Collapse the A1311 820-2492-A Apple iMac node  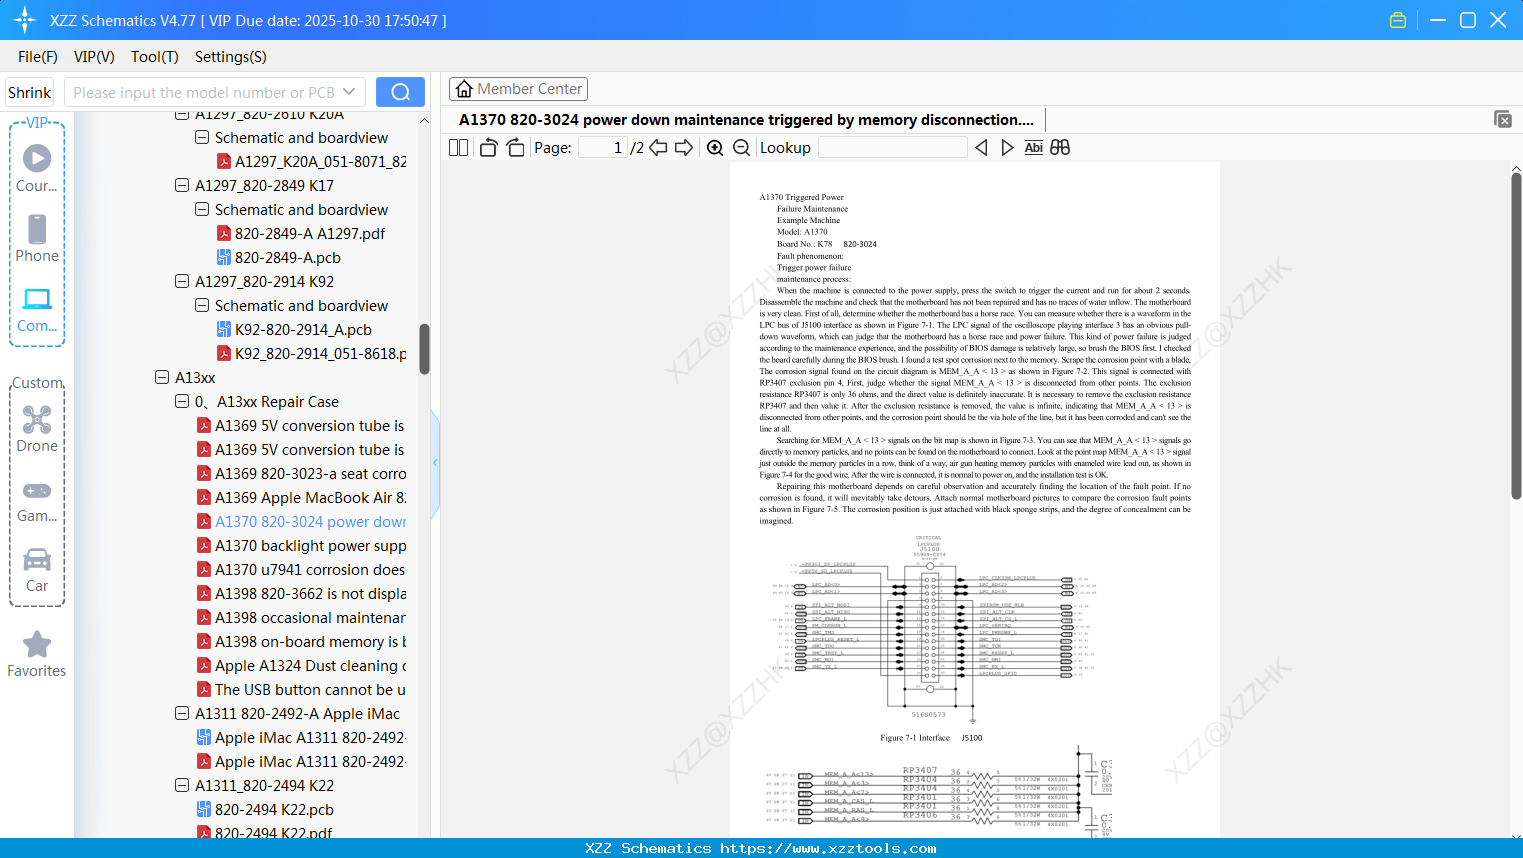click(182, 713)
